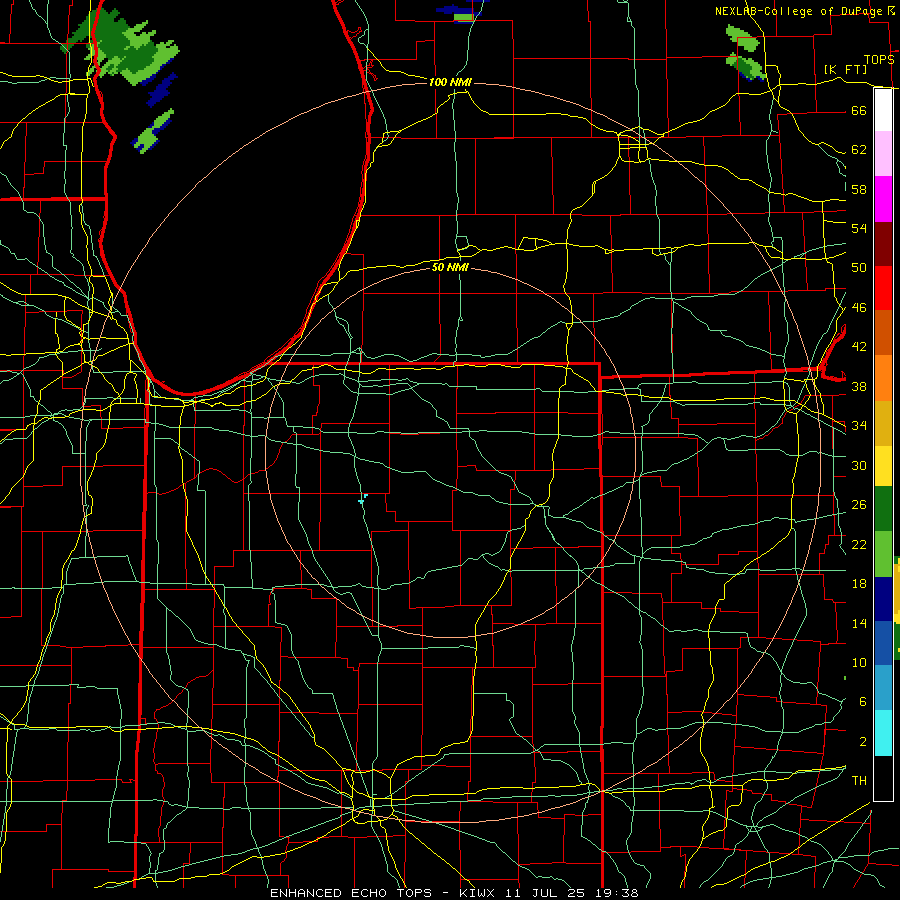Click the "54" legend value
Screen dimensions: 900x900
(x=859, y=228)
